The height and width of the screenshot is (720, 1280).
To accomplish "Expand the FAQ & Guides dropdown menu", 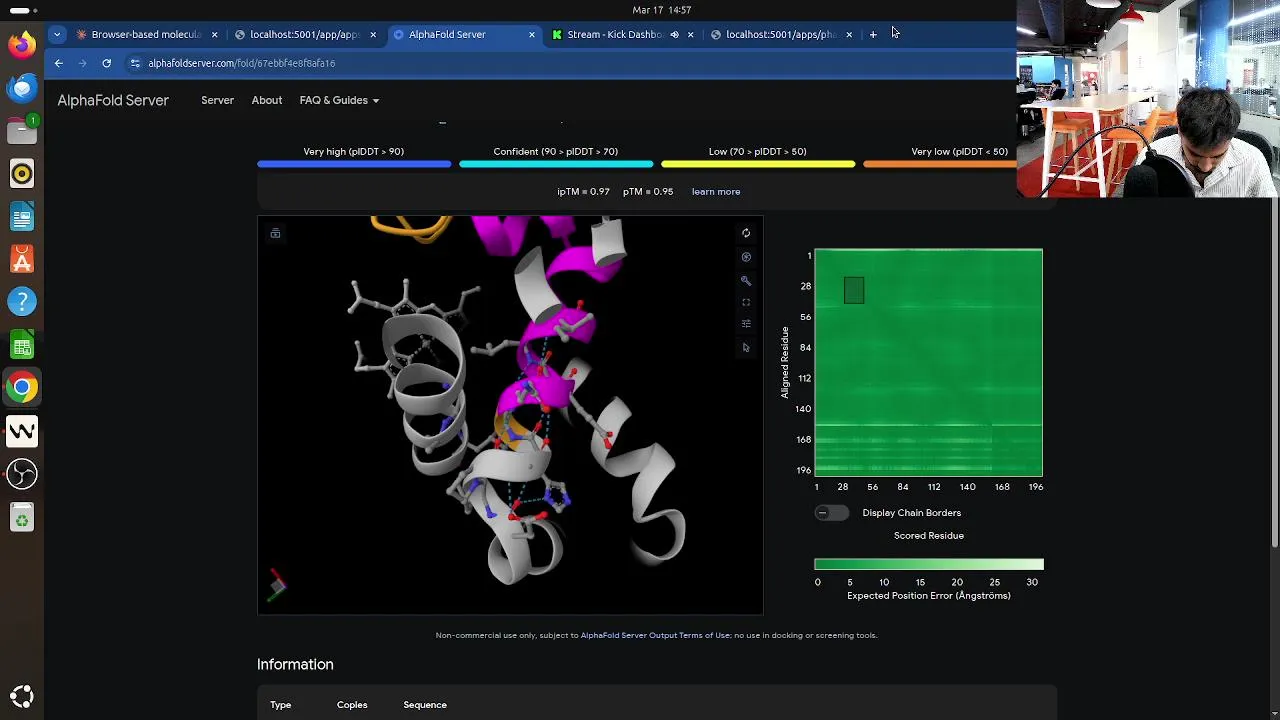I will pyautogui.click(x=339, y=100).
